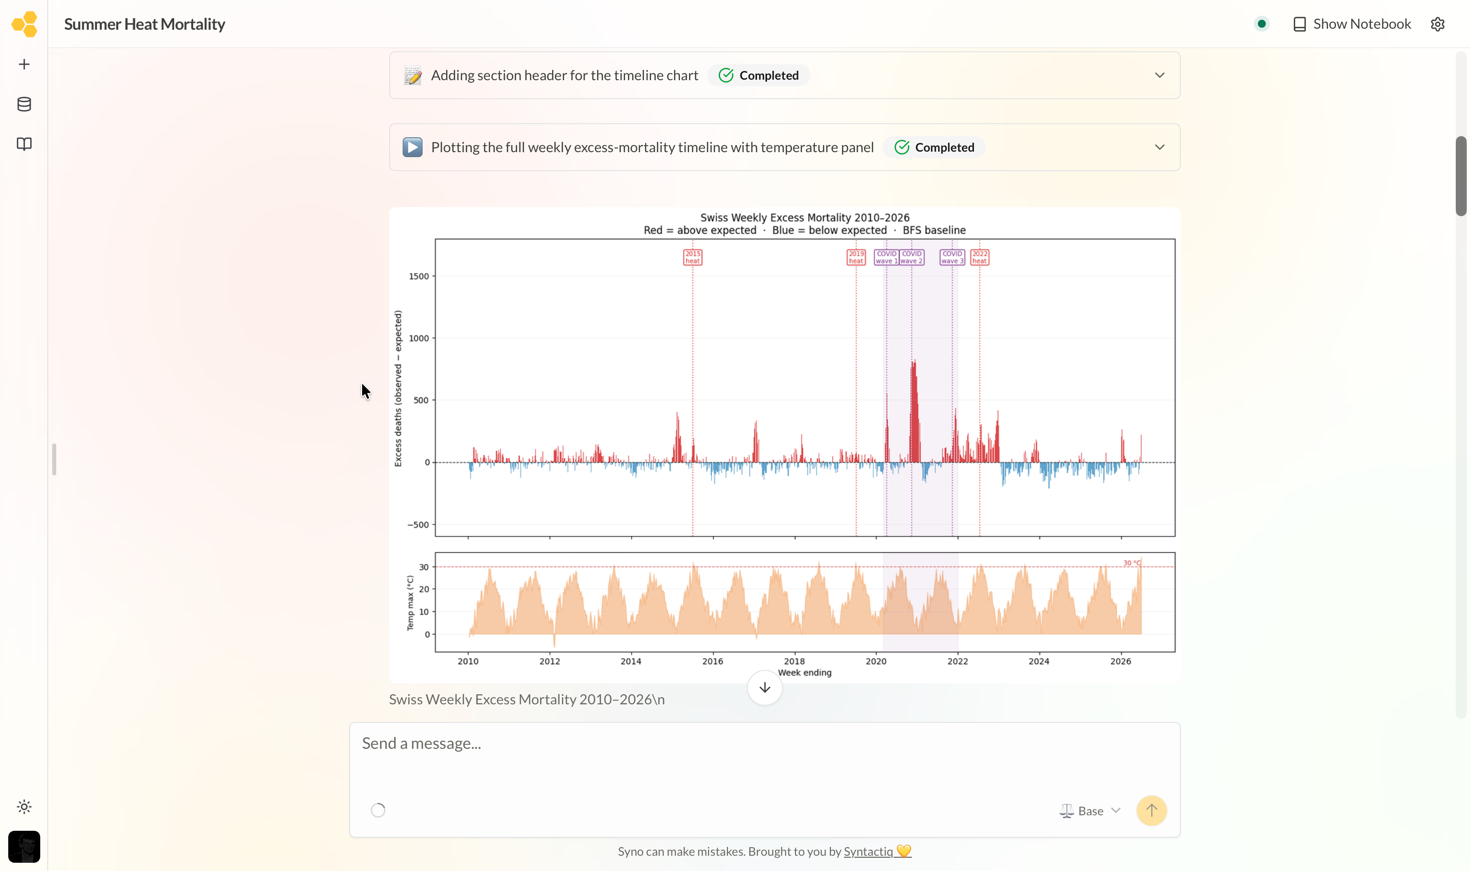This screenshot has width=1470, height=871.
Task: Open the Syntactiq link
Action: (x=868, y=852)
